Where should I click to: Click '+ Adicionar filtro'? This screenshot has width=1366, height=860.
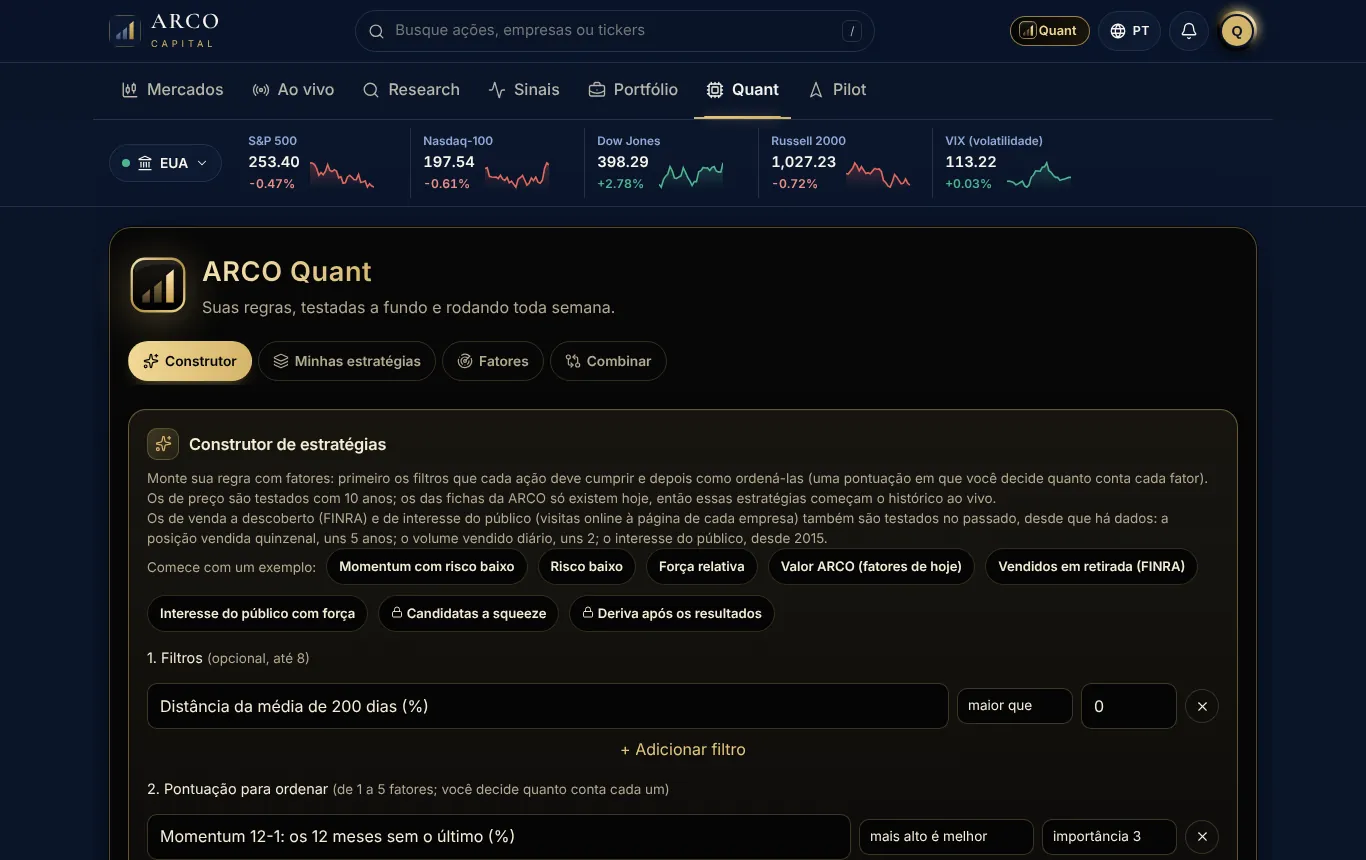[x=683, y=750]
